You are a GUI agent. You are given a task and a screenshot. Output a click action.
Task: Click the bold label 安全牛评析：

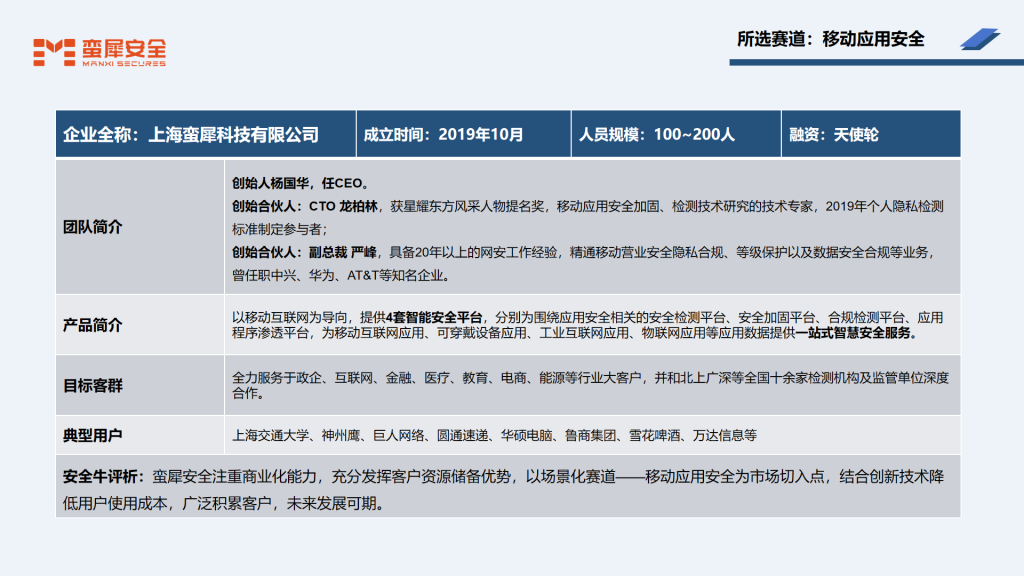point(103,477)
